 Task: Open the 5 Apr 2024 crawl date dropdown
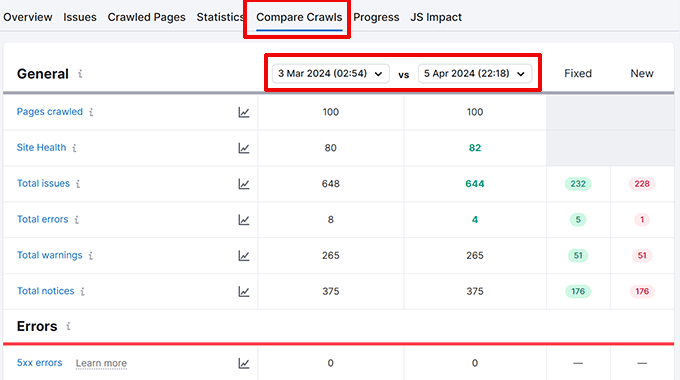click(475, 74)
